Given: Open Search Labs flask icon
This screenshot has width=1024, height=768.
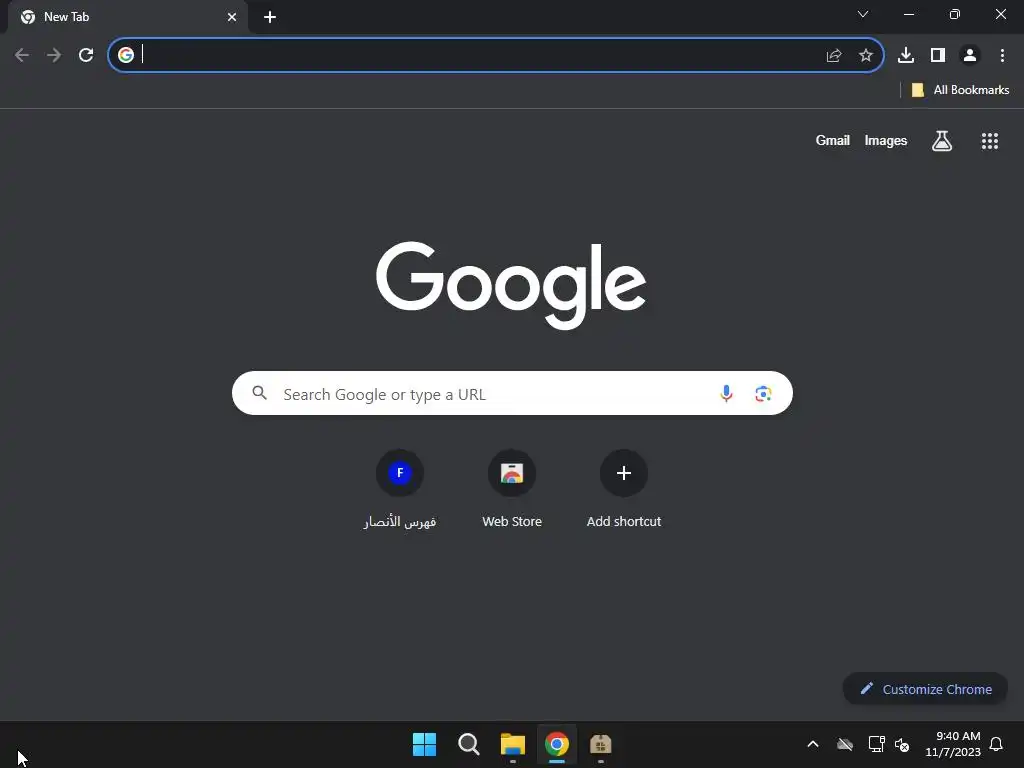Looking at the screenshot, I should (942, 140).
